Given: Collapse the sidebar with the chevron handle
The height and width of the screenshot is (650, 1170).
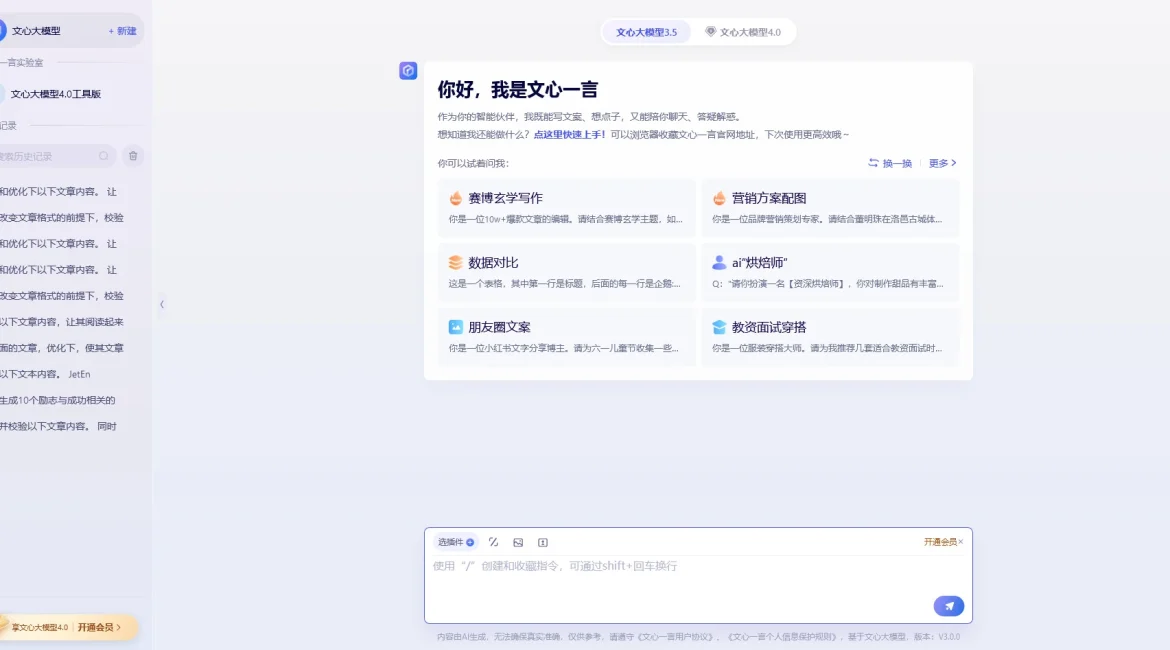Looking at the screenshot, I should [162, 304].
